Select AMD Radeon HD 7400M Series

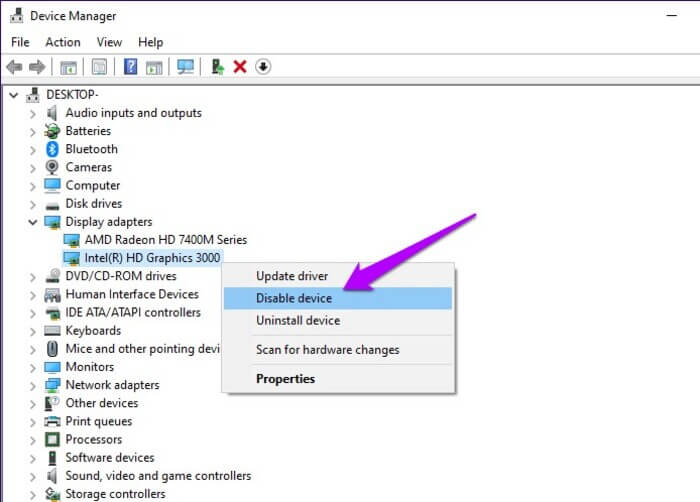point(166,240)
